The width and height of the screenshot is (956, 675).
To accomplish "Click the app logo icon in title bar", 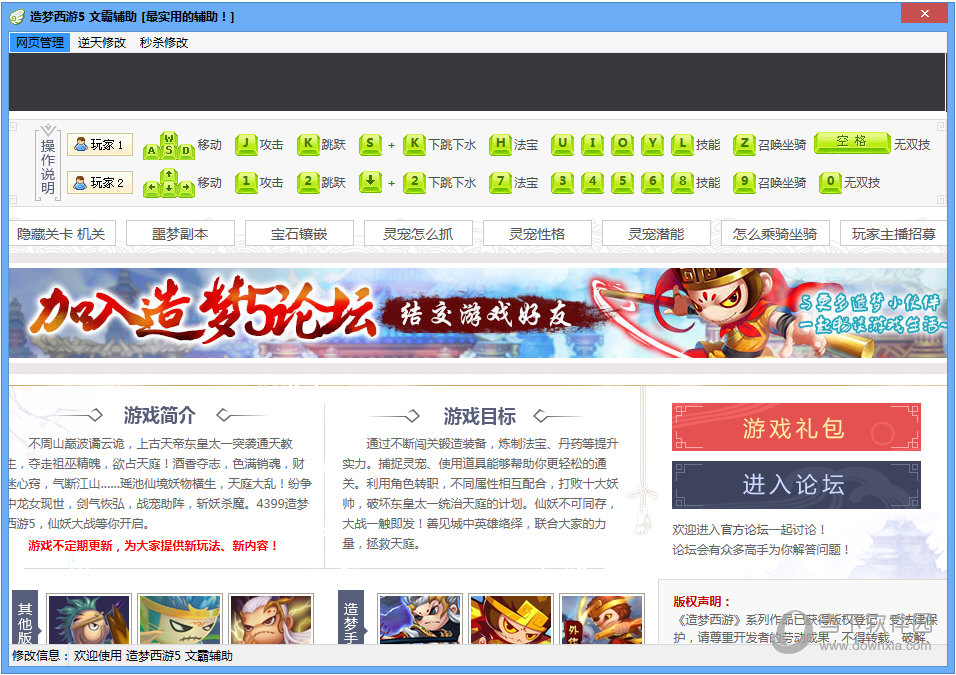I will coord(17,16).
